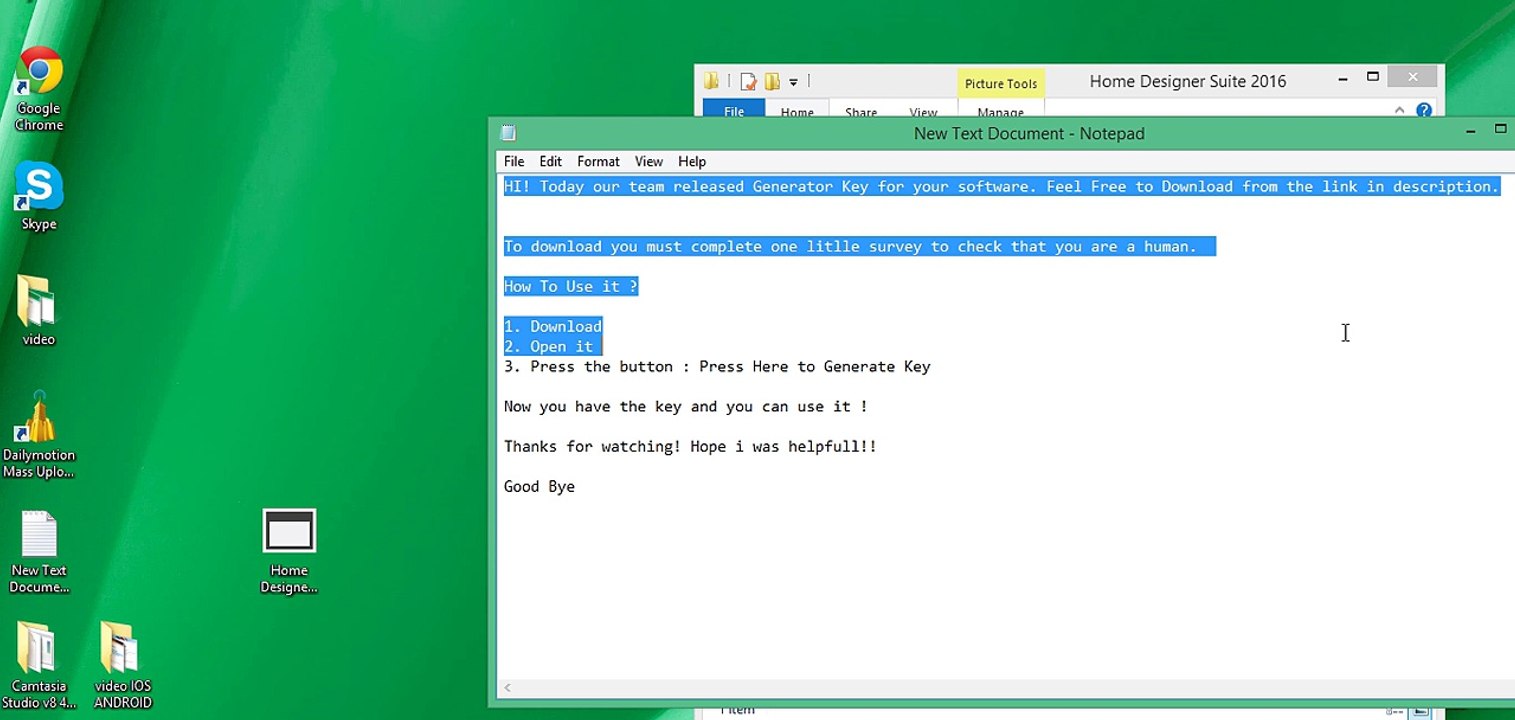
Task: Switch to large icons view in Explorer status bar
Action: pyautogui.click(x=1420, y=711)
